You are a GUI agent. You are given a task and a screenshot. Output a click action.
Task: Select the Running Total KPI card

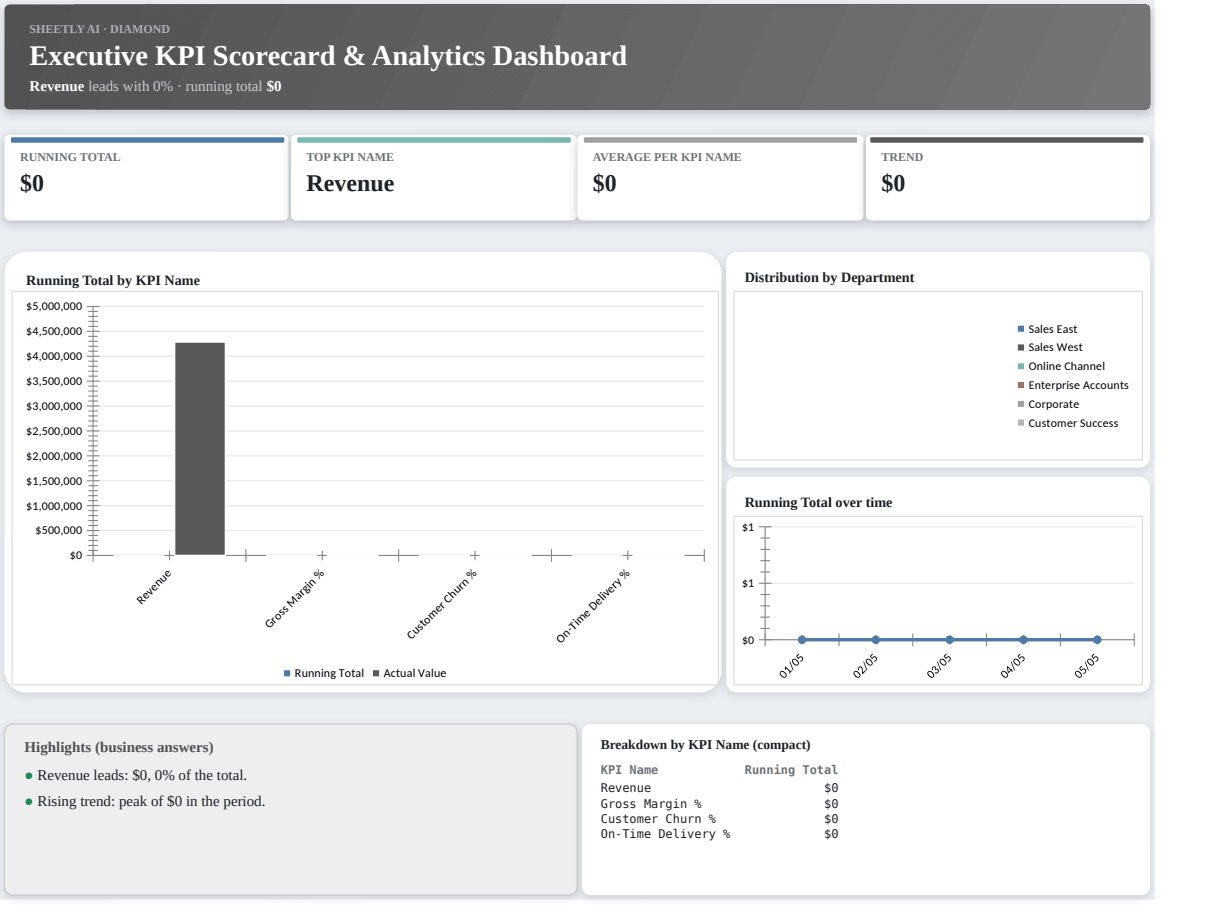[146, 179]
